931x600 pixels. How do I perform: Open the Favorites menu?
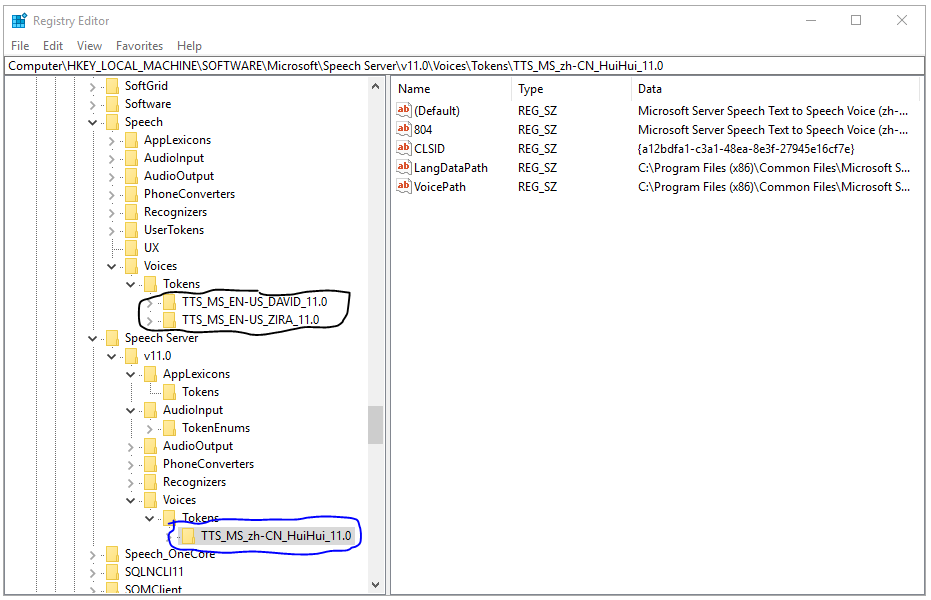[139, 46]
